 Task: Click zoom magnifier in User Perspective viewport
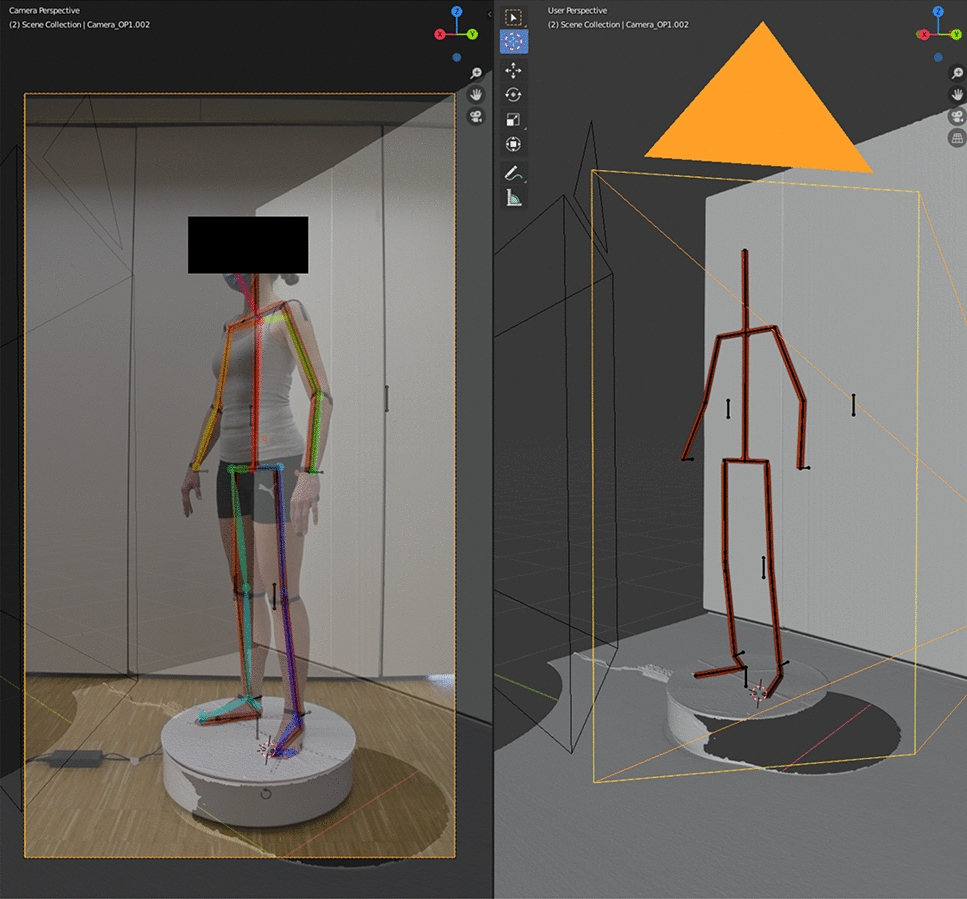(955, 72)
